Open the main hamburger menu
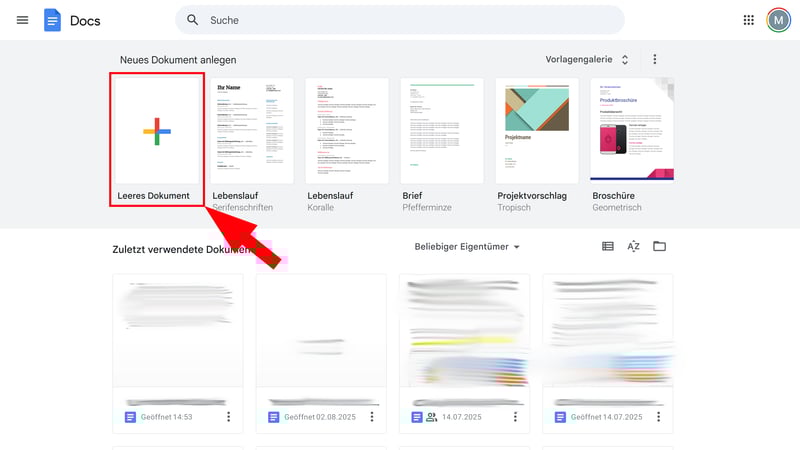This screenshot has width=800, height=450. [22, 20]
